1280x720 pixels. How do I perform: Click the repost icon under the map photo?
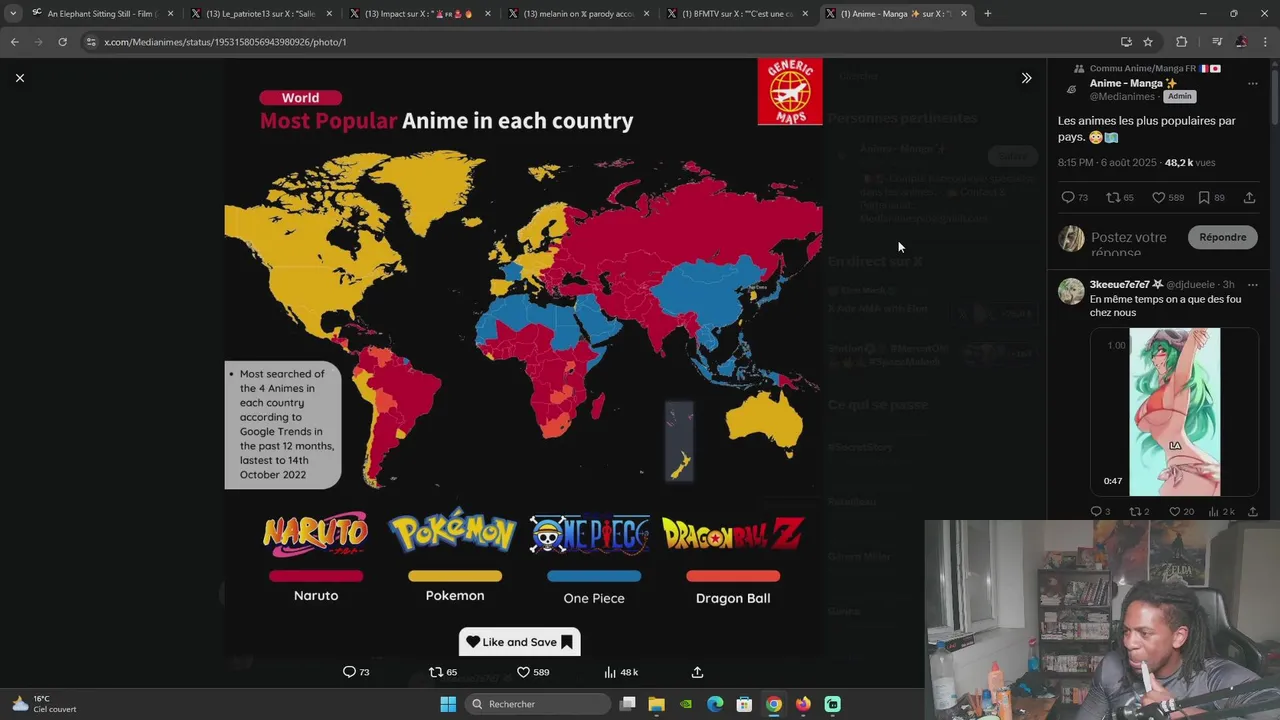[x=435, y=672]
